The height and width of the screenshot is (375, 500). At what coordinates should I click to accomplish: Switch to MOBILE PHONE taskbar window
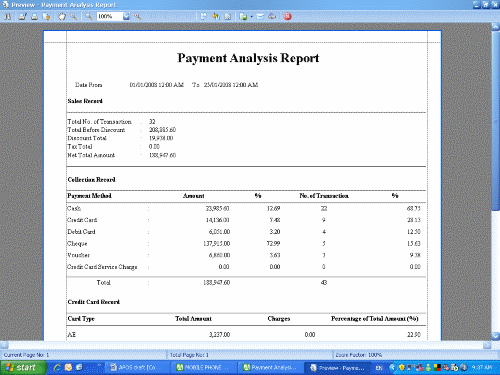tap(204, 368)
